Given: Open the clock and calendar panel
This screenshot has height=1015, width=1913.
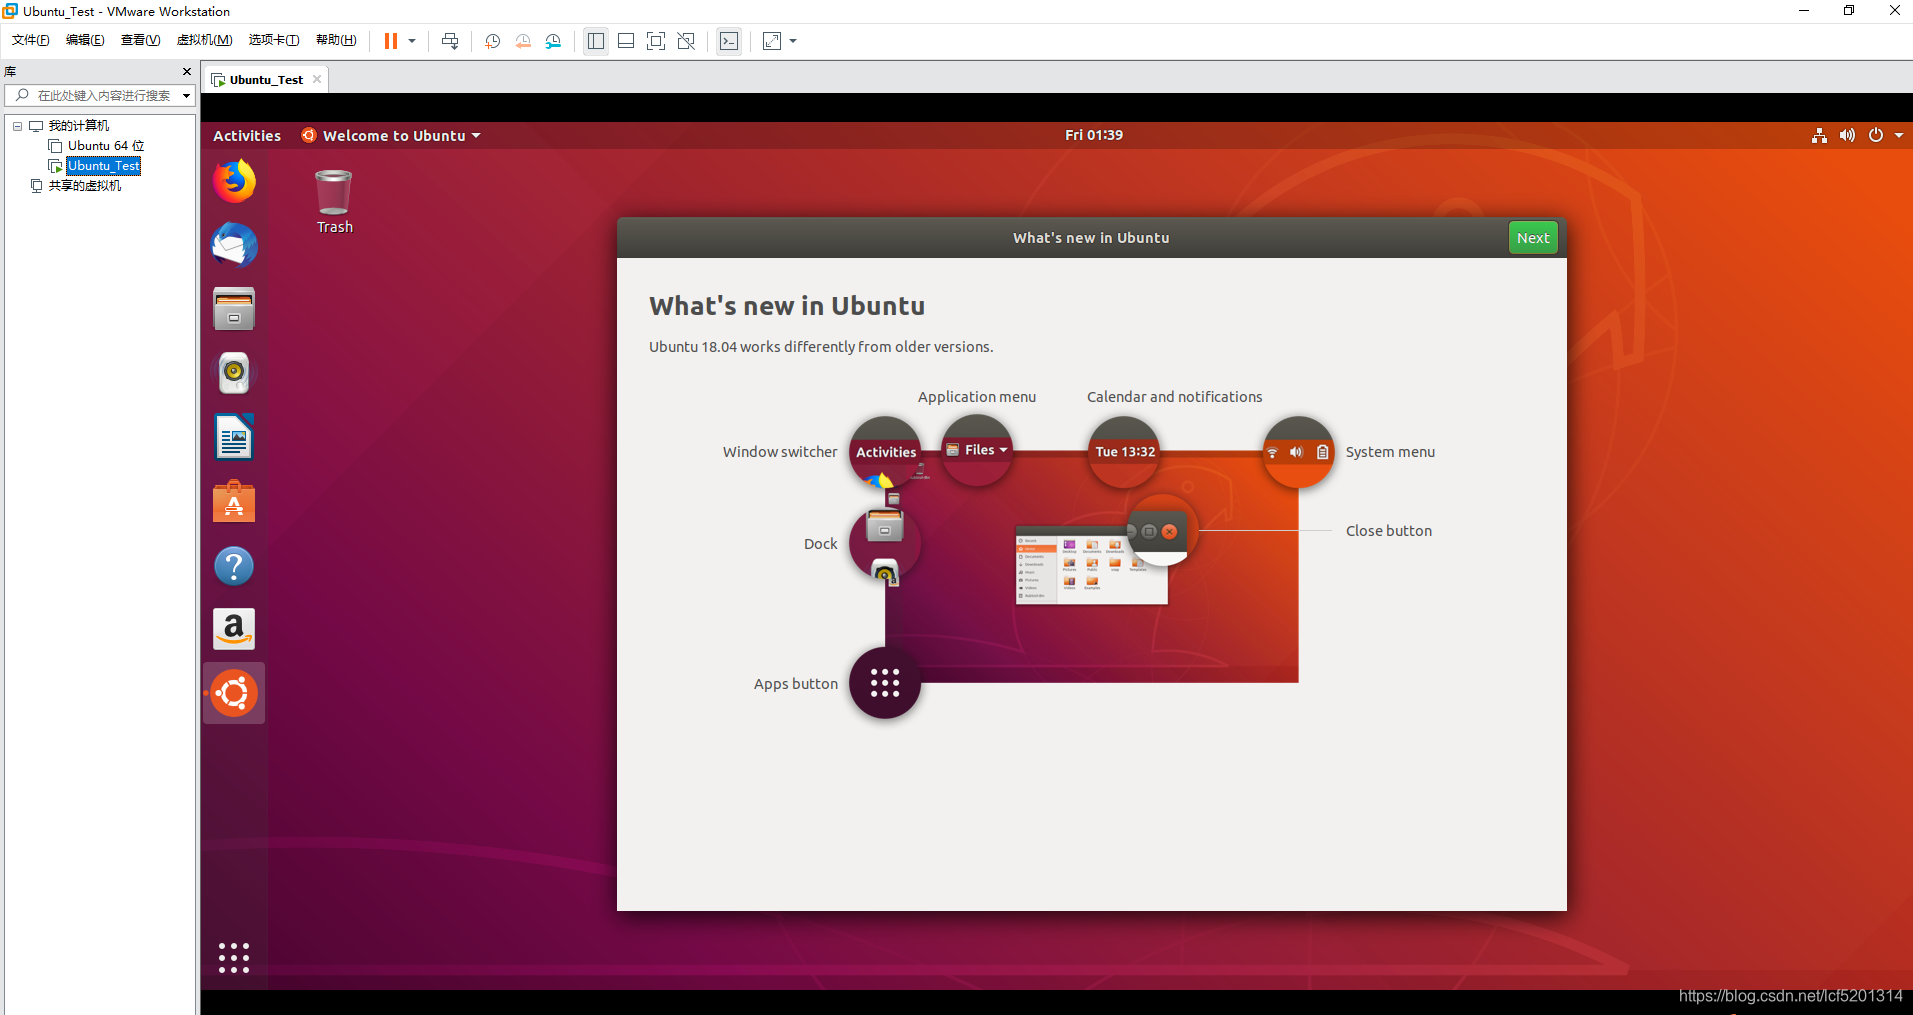Looking at the screenshot, I should tap(1093, 135).
